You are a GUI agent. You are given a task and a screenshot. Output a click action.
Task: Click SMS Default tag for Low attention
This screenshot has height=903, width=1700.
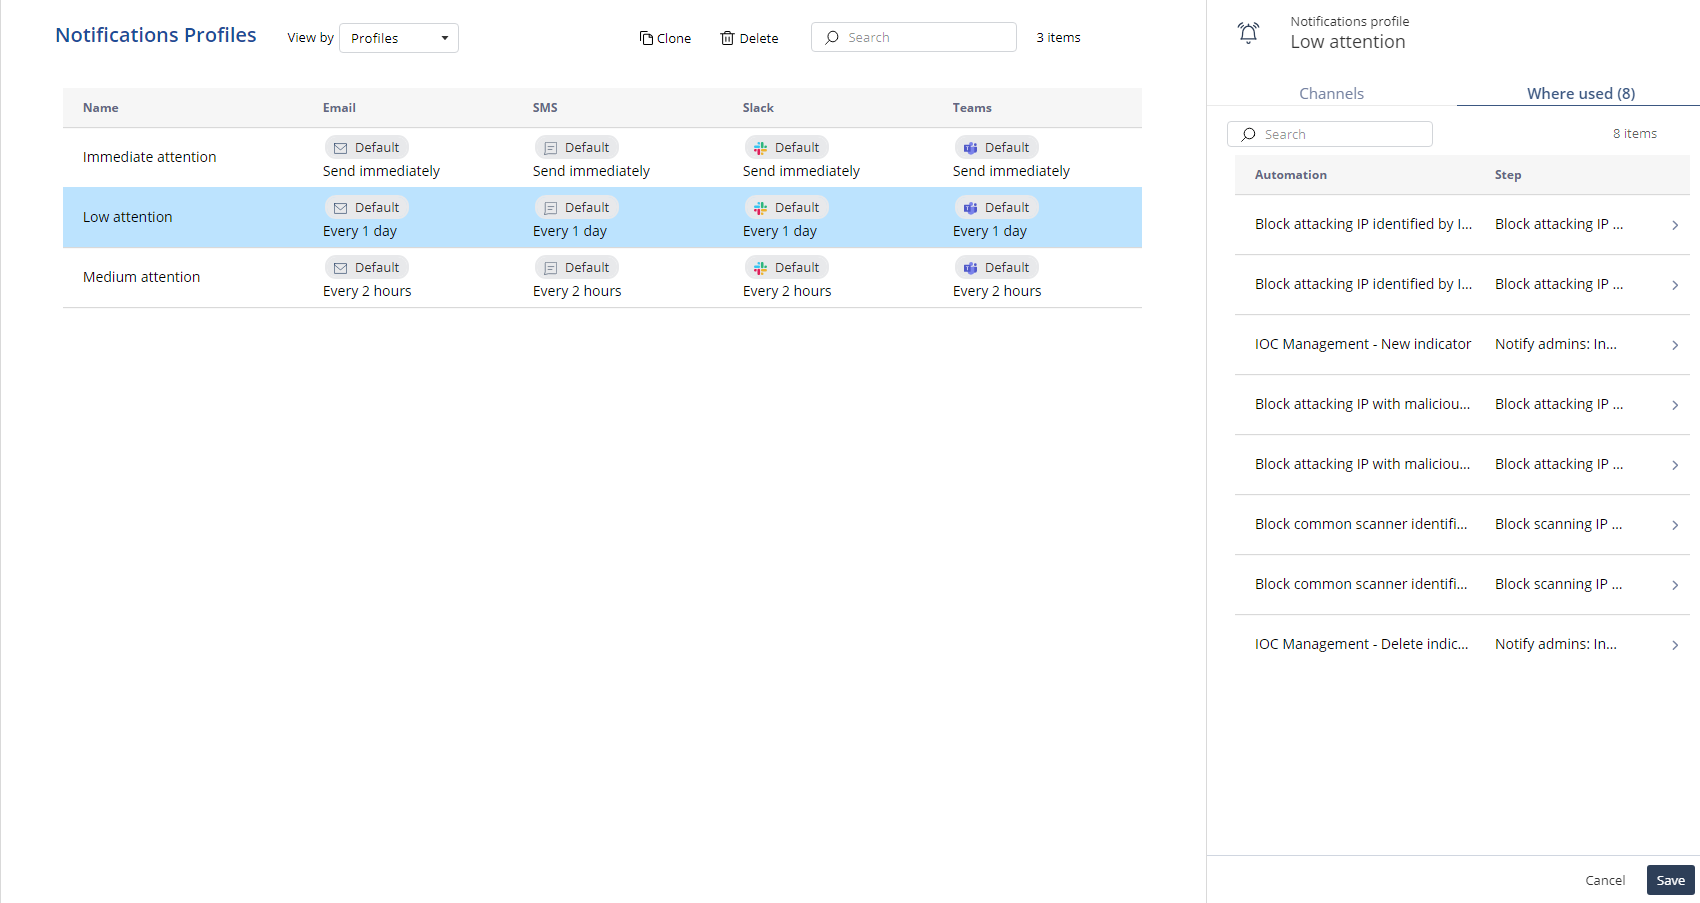coord(576,207)
